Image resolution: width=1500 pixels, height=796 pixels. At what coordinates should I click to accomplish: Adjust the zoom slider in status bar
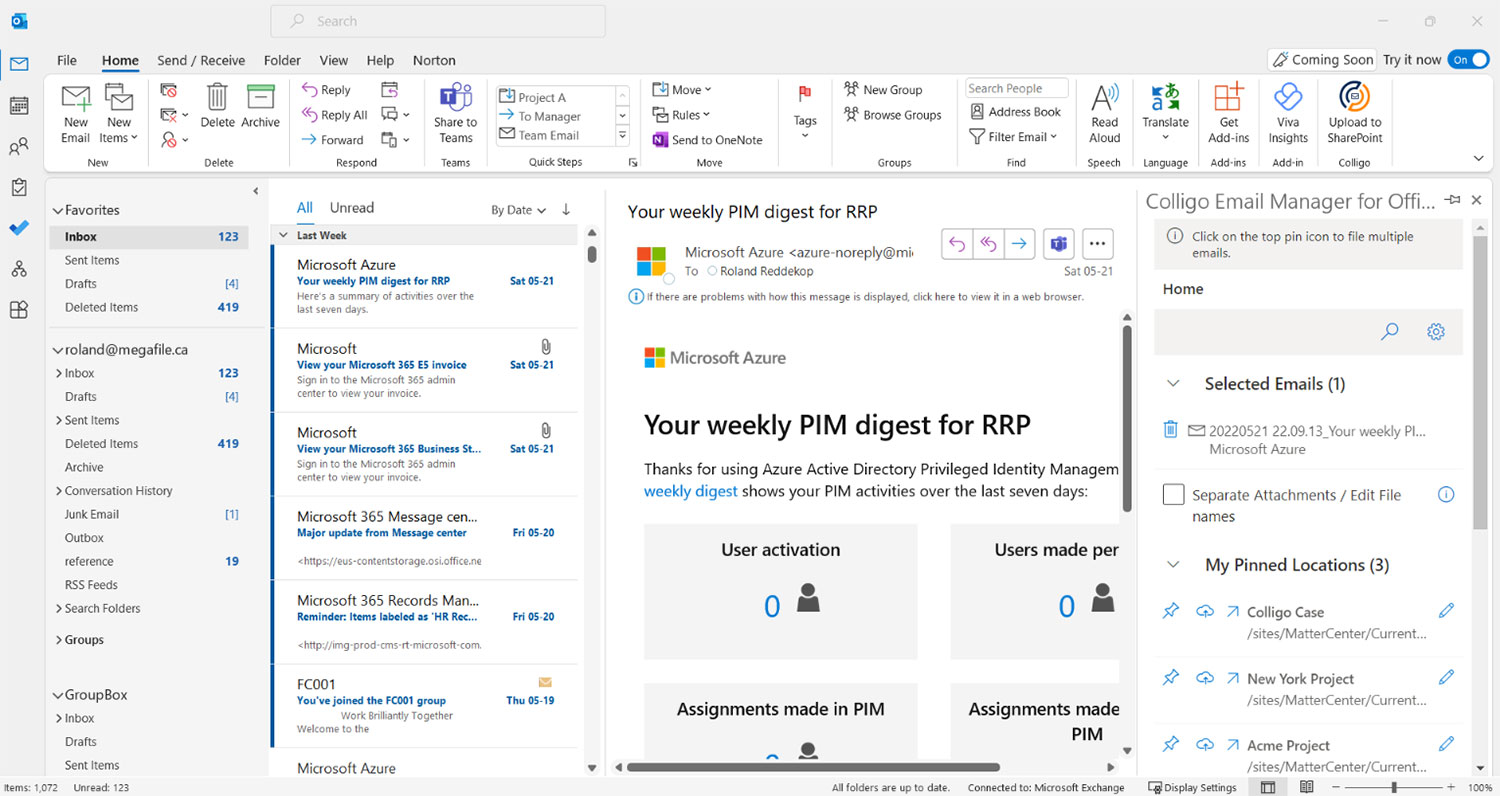pyautogui.click(x=1394, y=788)
